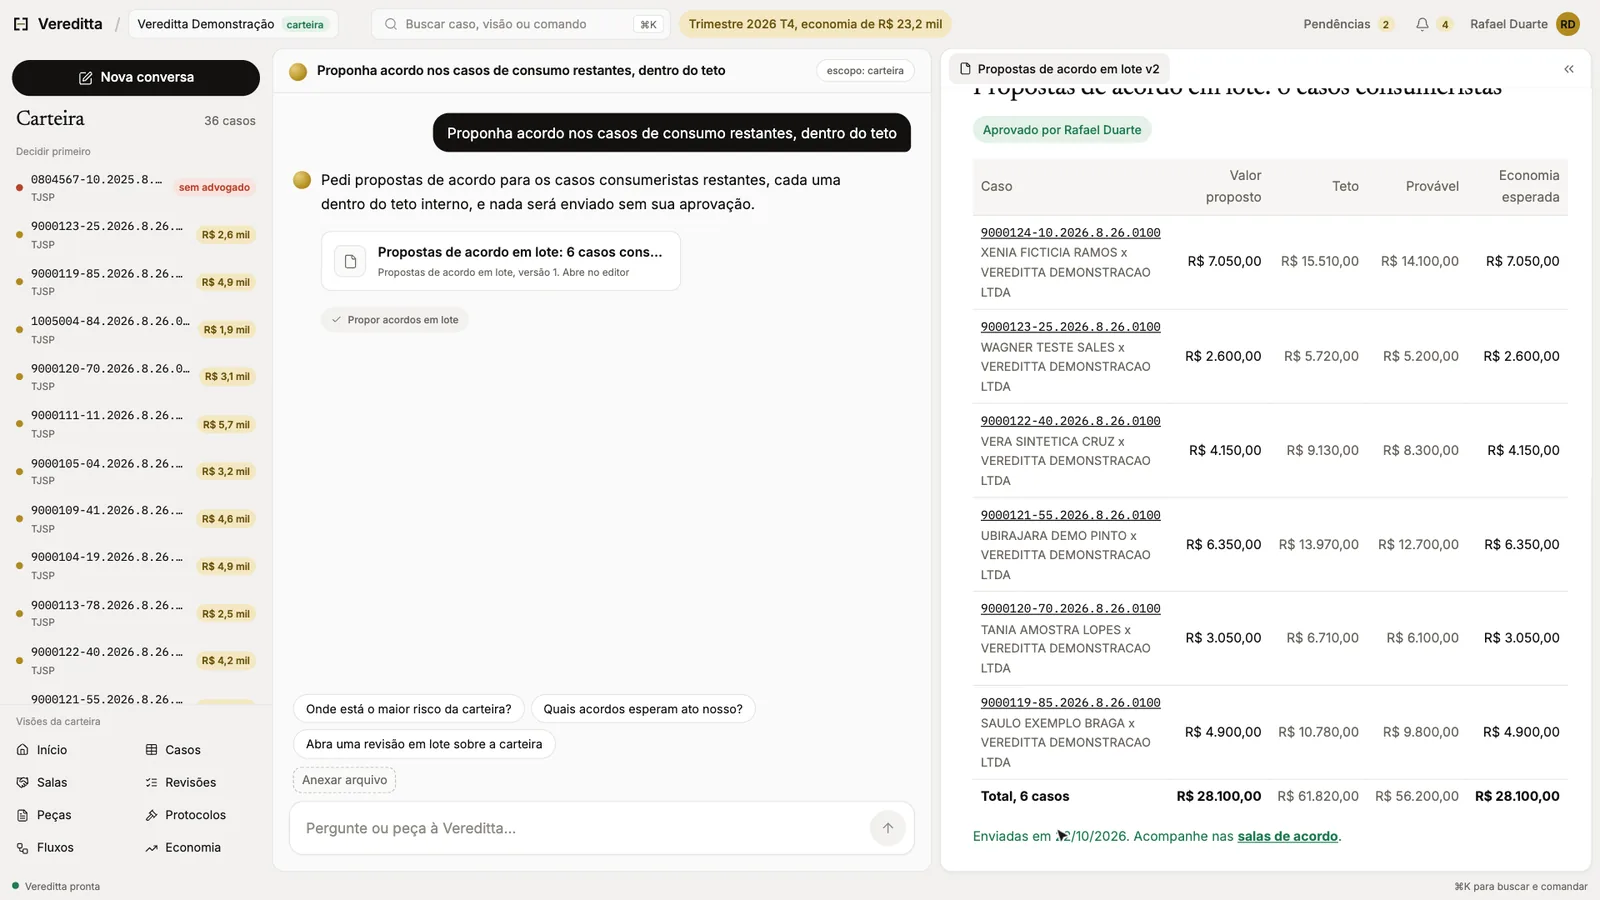
Task: Go to Peças view
Action: tap(44, 815)
